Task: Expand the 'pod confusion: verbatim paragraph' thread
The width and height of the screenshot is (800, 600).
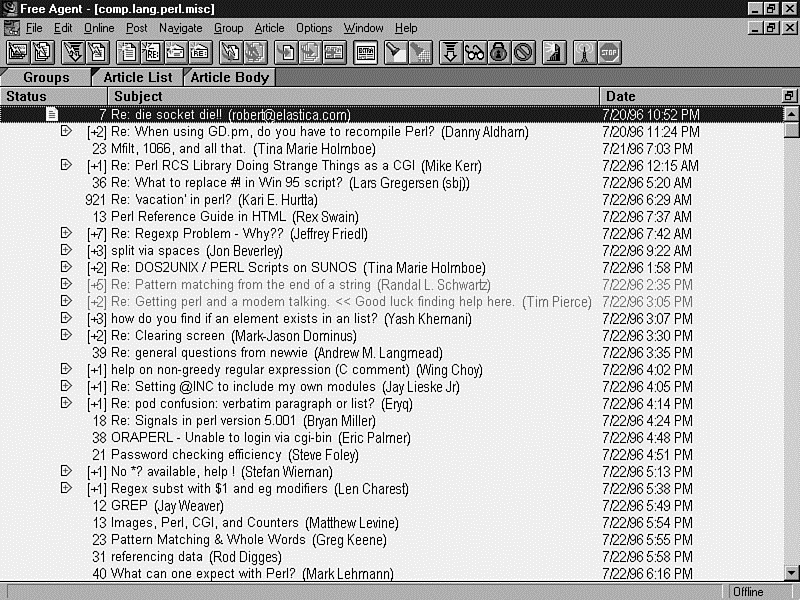Action: click(66, 403)
